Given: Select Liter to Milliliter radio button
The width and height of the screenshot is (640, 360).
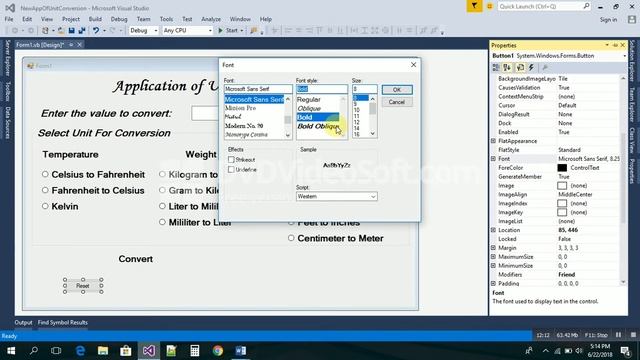Looking at the screenshot, I should (162, 206).
